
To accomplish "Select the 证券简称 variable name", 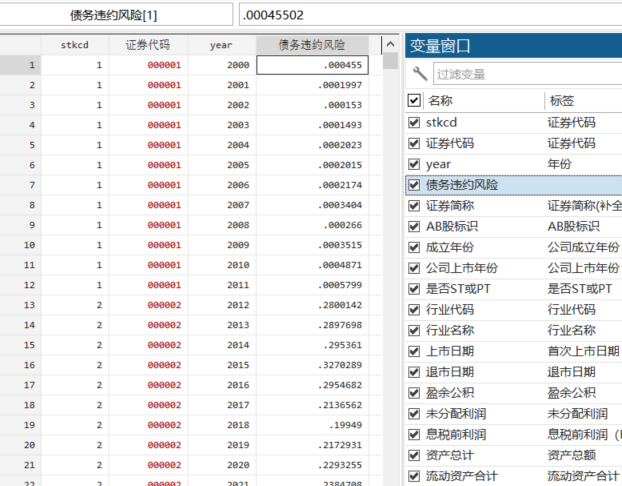I will point(450,206).
